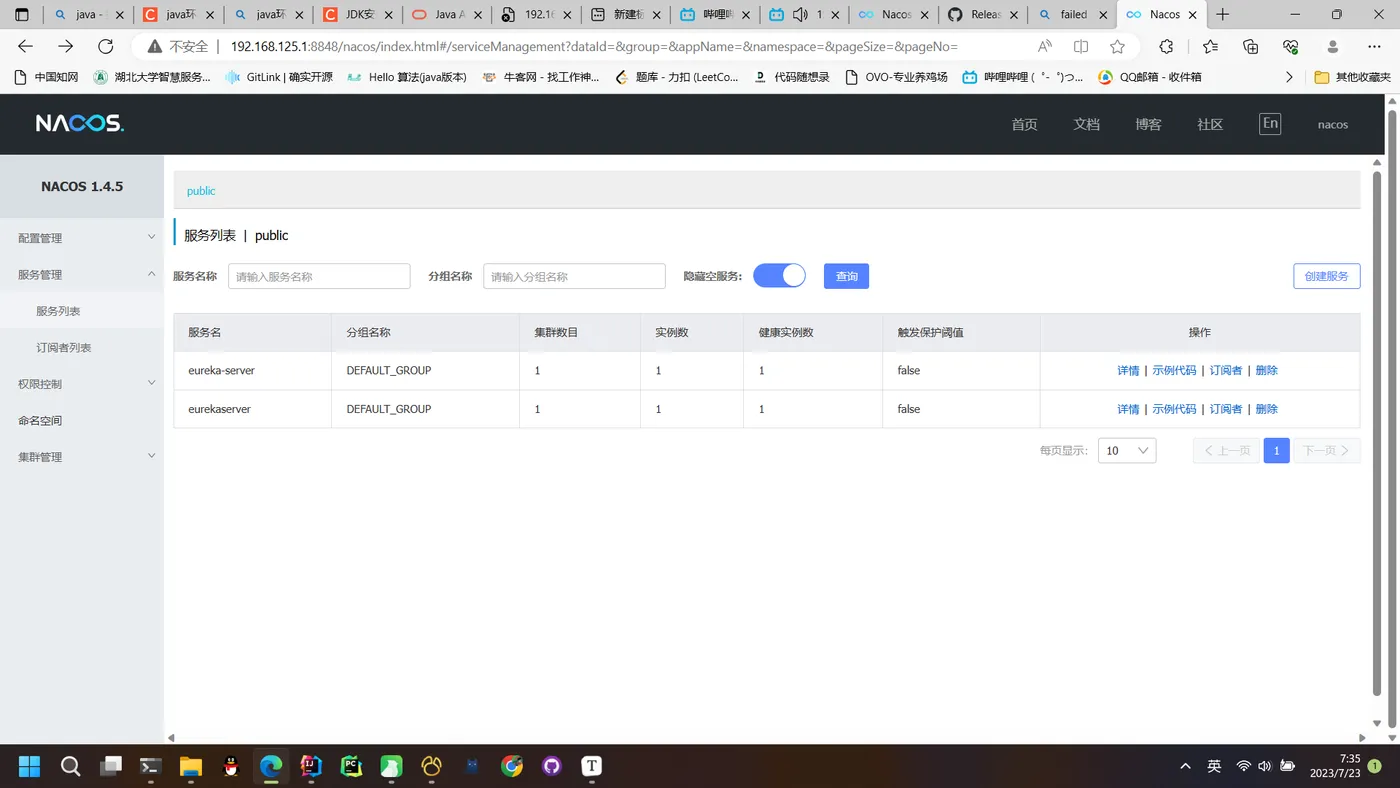Open taskbar search magnifier
Image resolution: width=1400 pixels, height=788 pixels.
(x=70, y=766)
